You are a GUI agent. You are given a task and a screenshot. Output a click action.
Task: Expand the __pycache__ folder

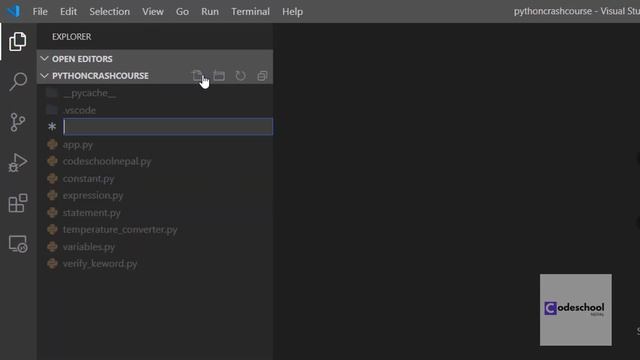pos(155,93)
